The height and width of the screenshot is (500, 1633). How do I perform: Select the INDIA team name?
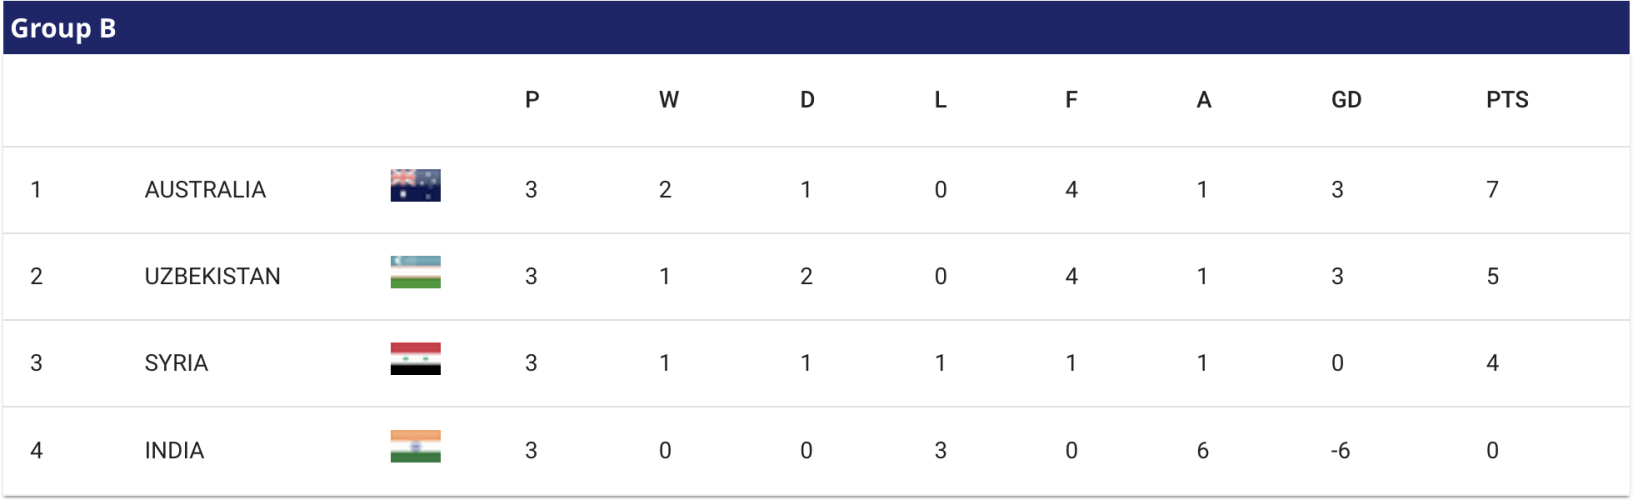click(x=174, y=451)
